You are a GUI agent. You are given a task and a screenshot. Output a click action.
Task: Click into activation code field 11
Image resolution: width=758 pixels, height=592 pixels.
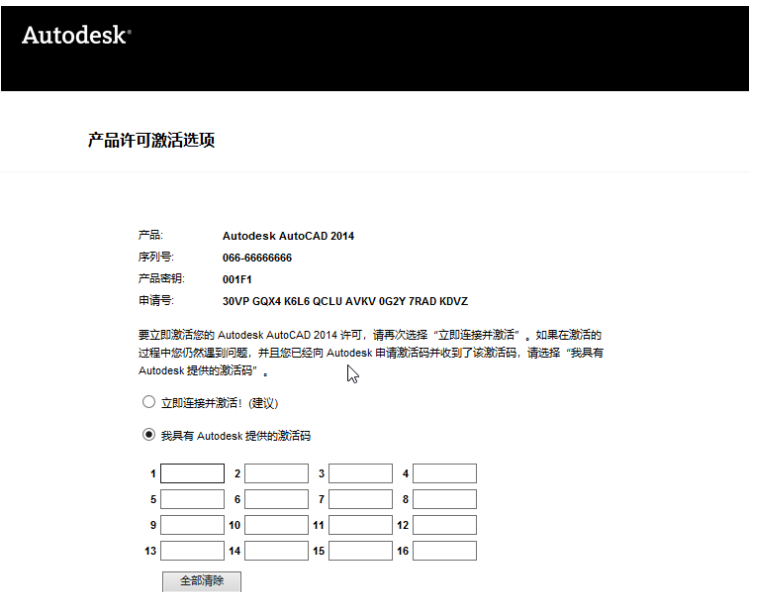tap(360, 525)
